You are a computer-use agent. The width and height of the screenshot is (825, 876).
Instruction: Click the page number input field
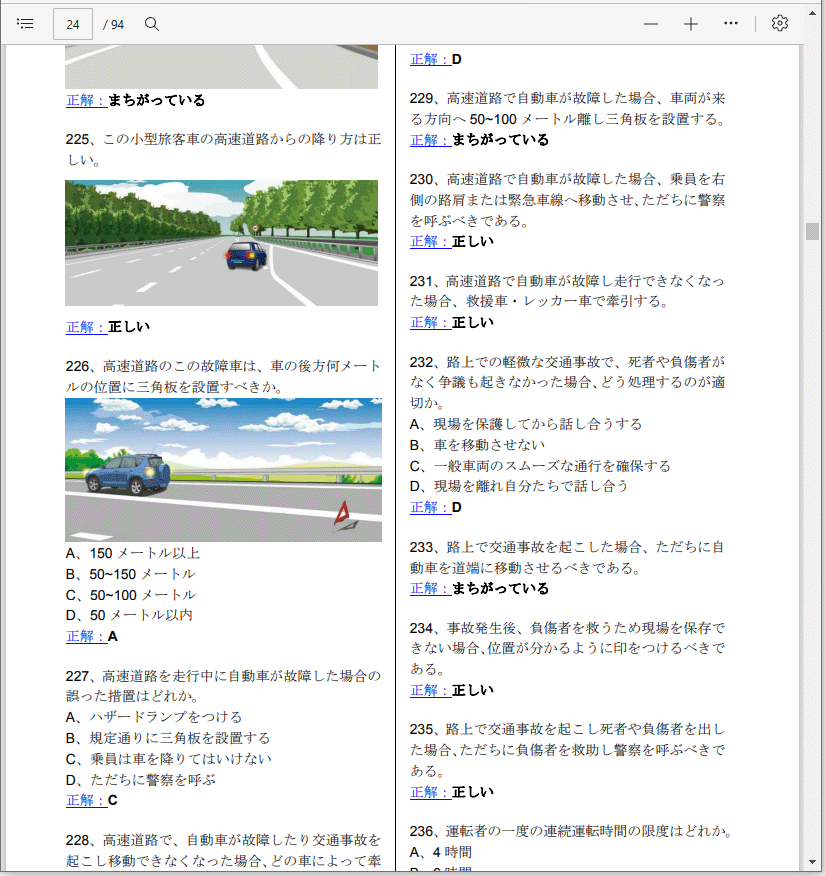[73, 24]
